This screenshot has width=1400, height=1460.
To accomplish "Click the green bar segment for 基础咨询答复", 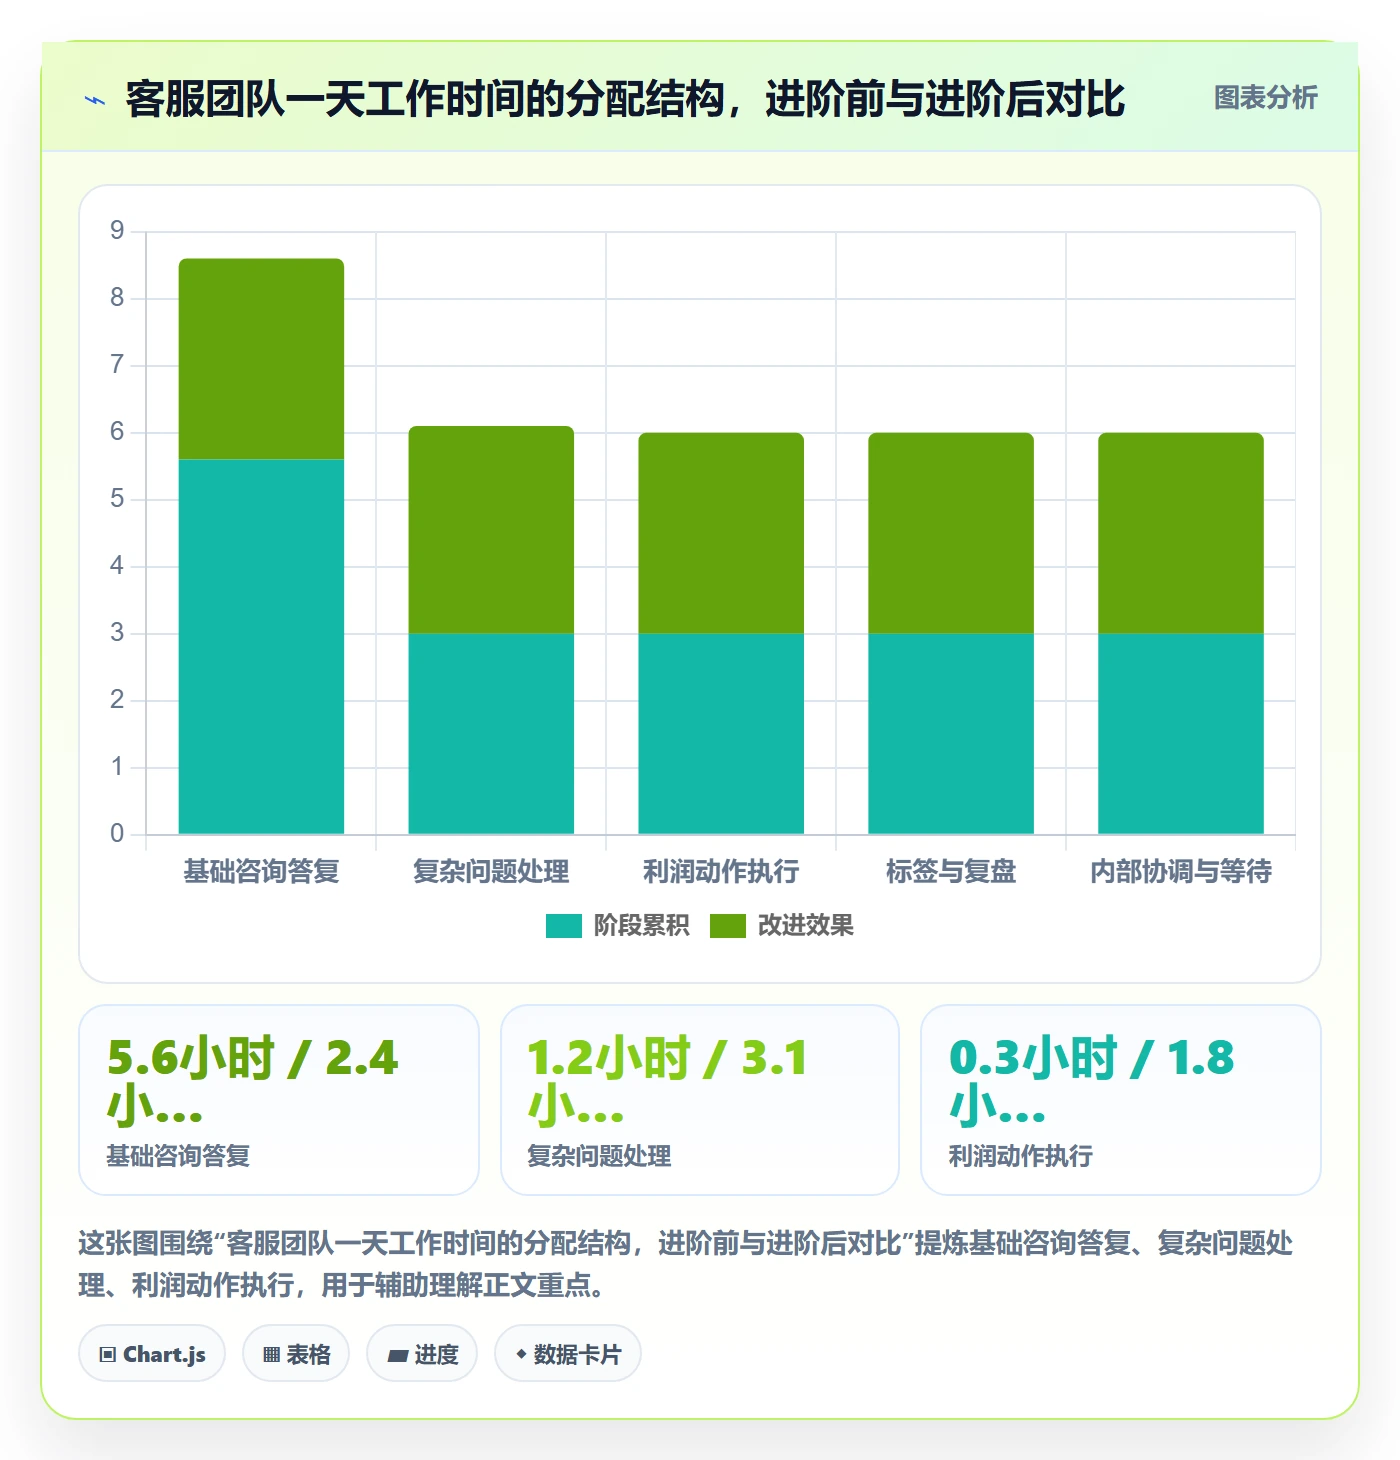I will [261, 359].
